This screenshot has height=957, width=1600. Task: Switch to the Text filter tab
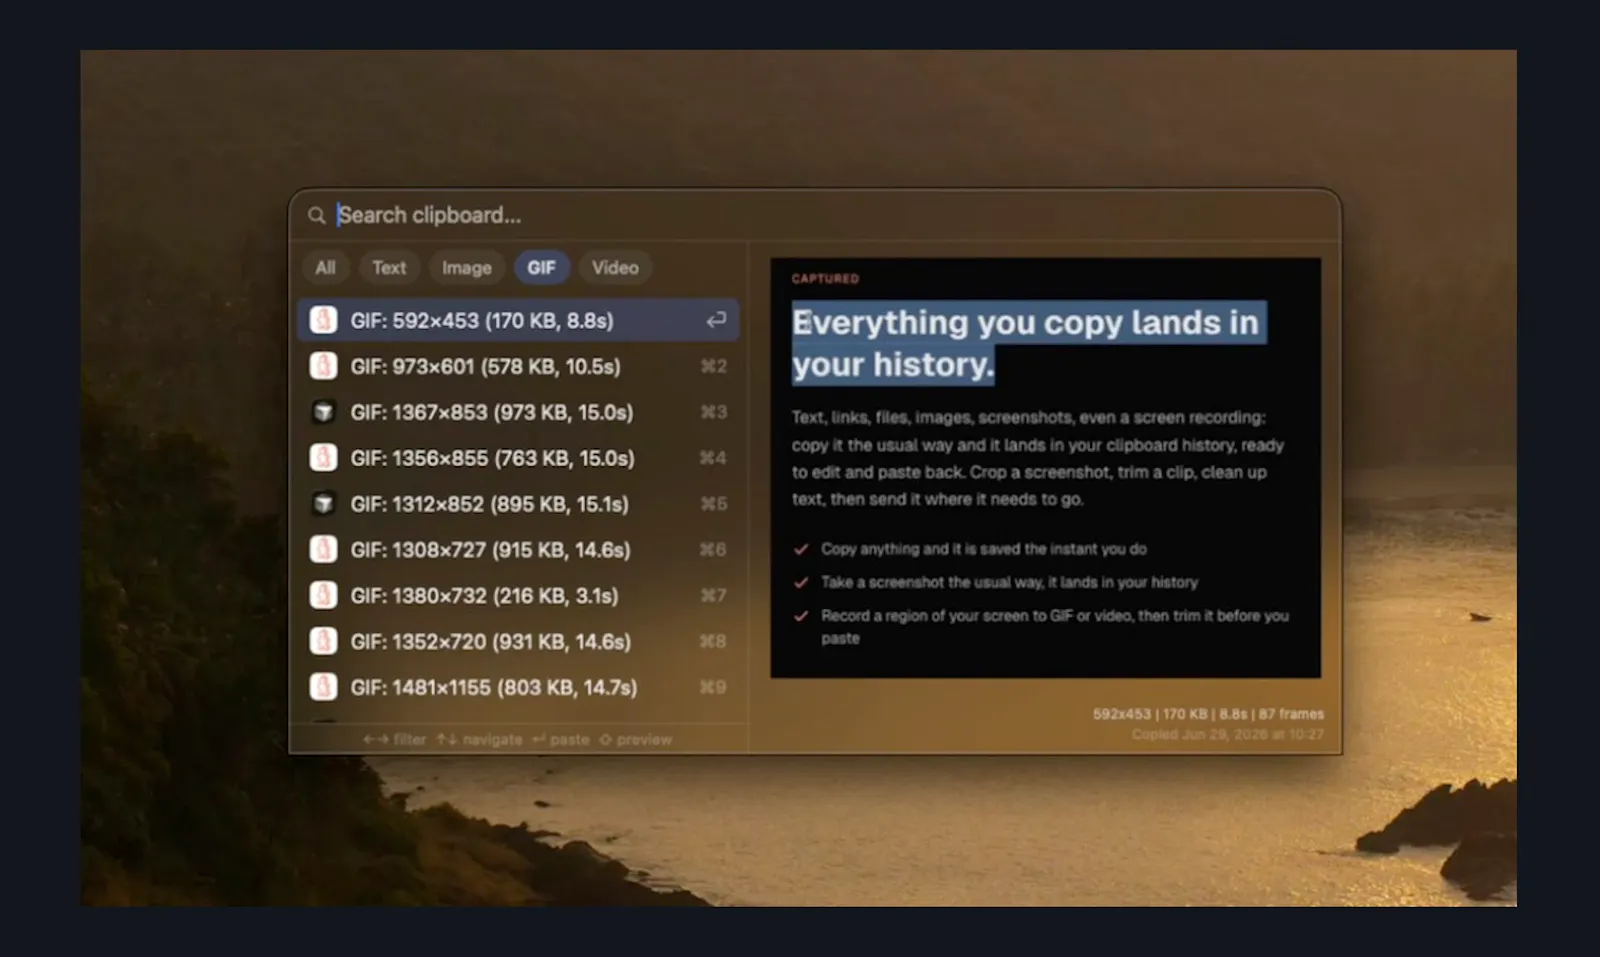coord(389,268)
